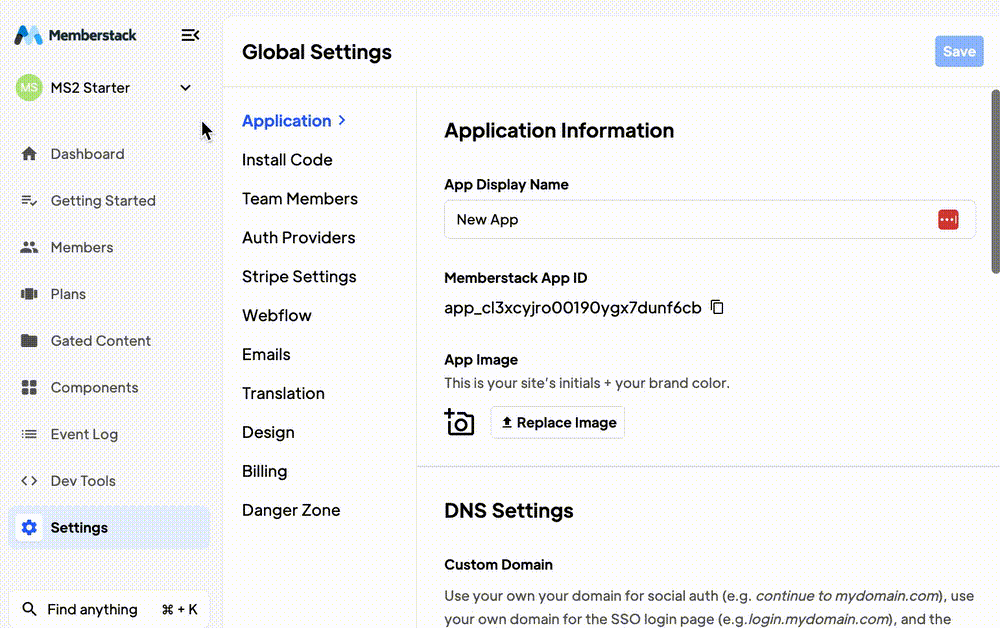Click the Replace Image button

(x=558, y=422)
